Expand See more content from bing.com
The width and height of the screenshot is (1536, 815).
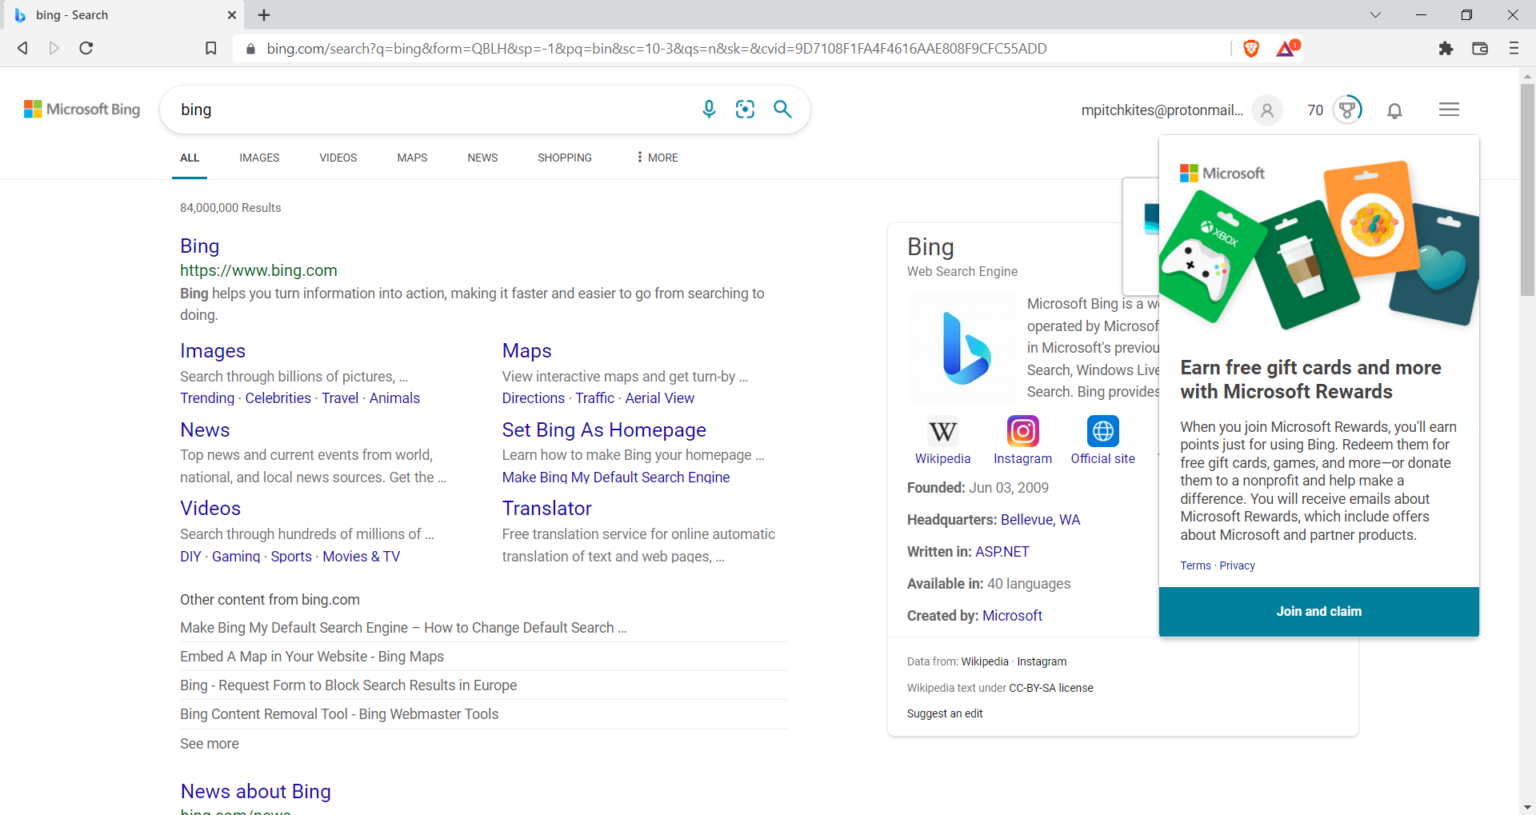[209, 743]
